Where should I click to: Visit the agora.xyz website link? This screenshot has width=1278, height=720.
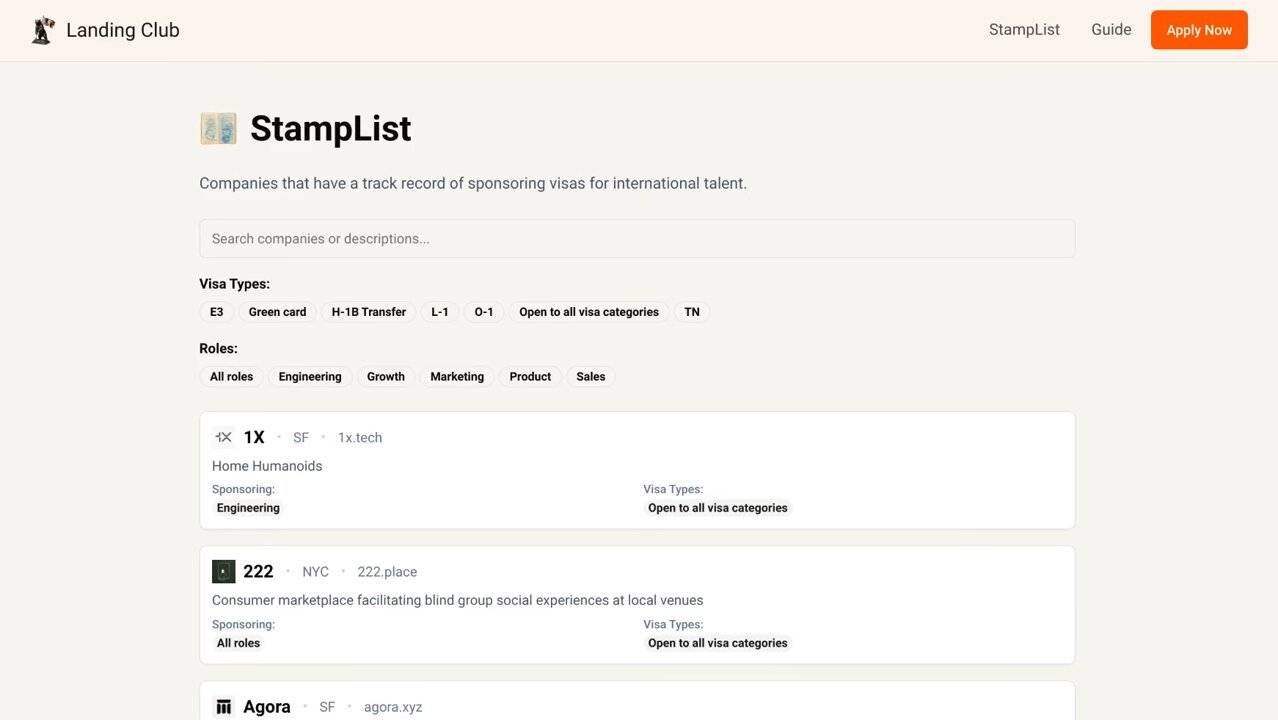point(393,707)
